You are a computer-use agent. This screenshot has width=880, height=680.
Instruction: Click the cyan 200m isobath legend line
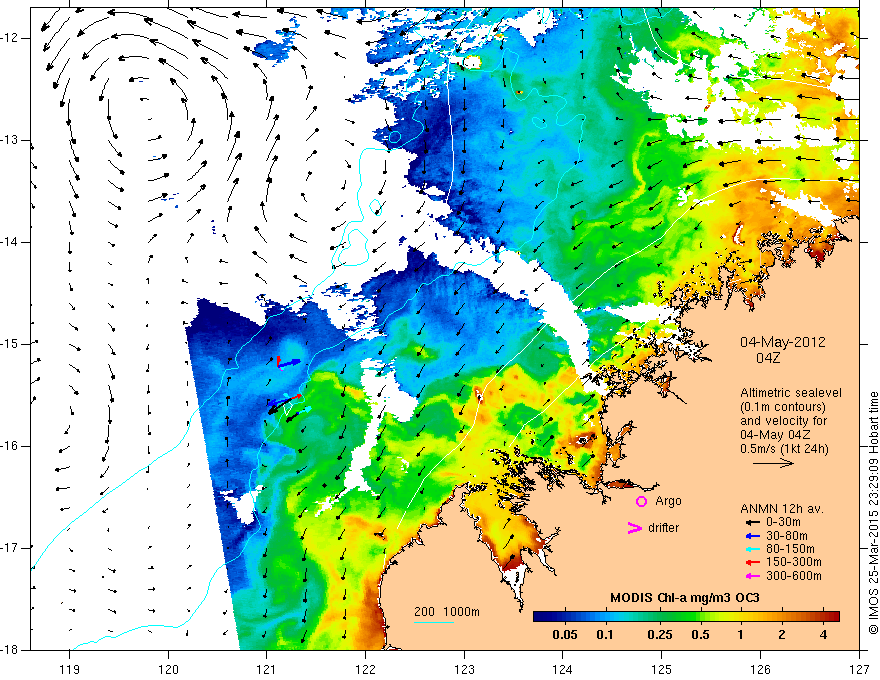pos(434,622)
